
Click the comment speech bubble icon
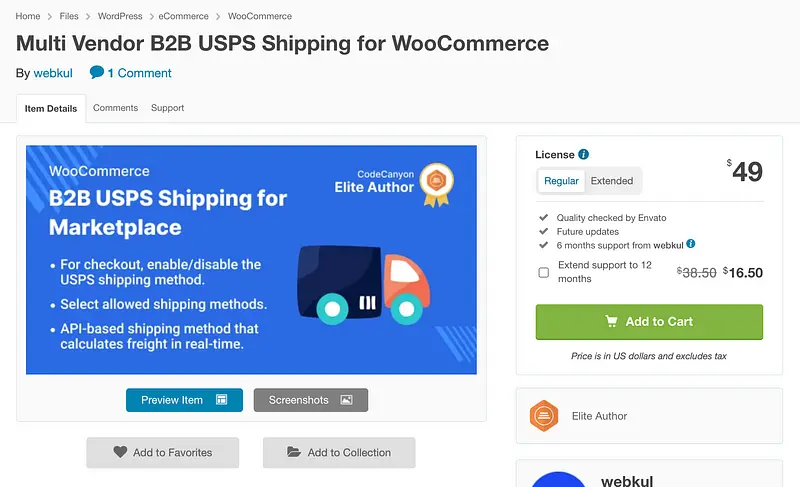(96, 72)
